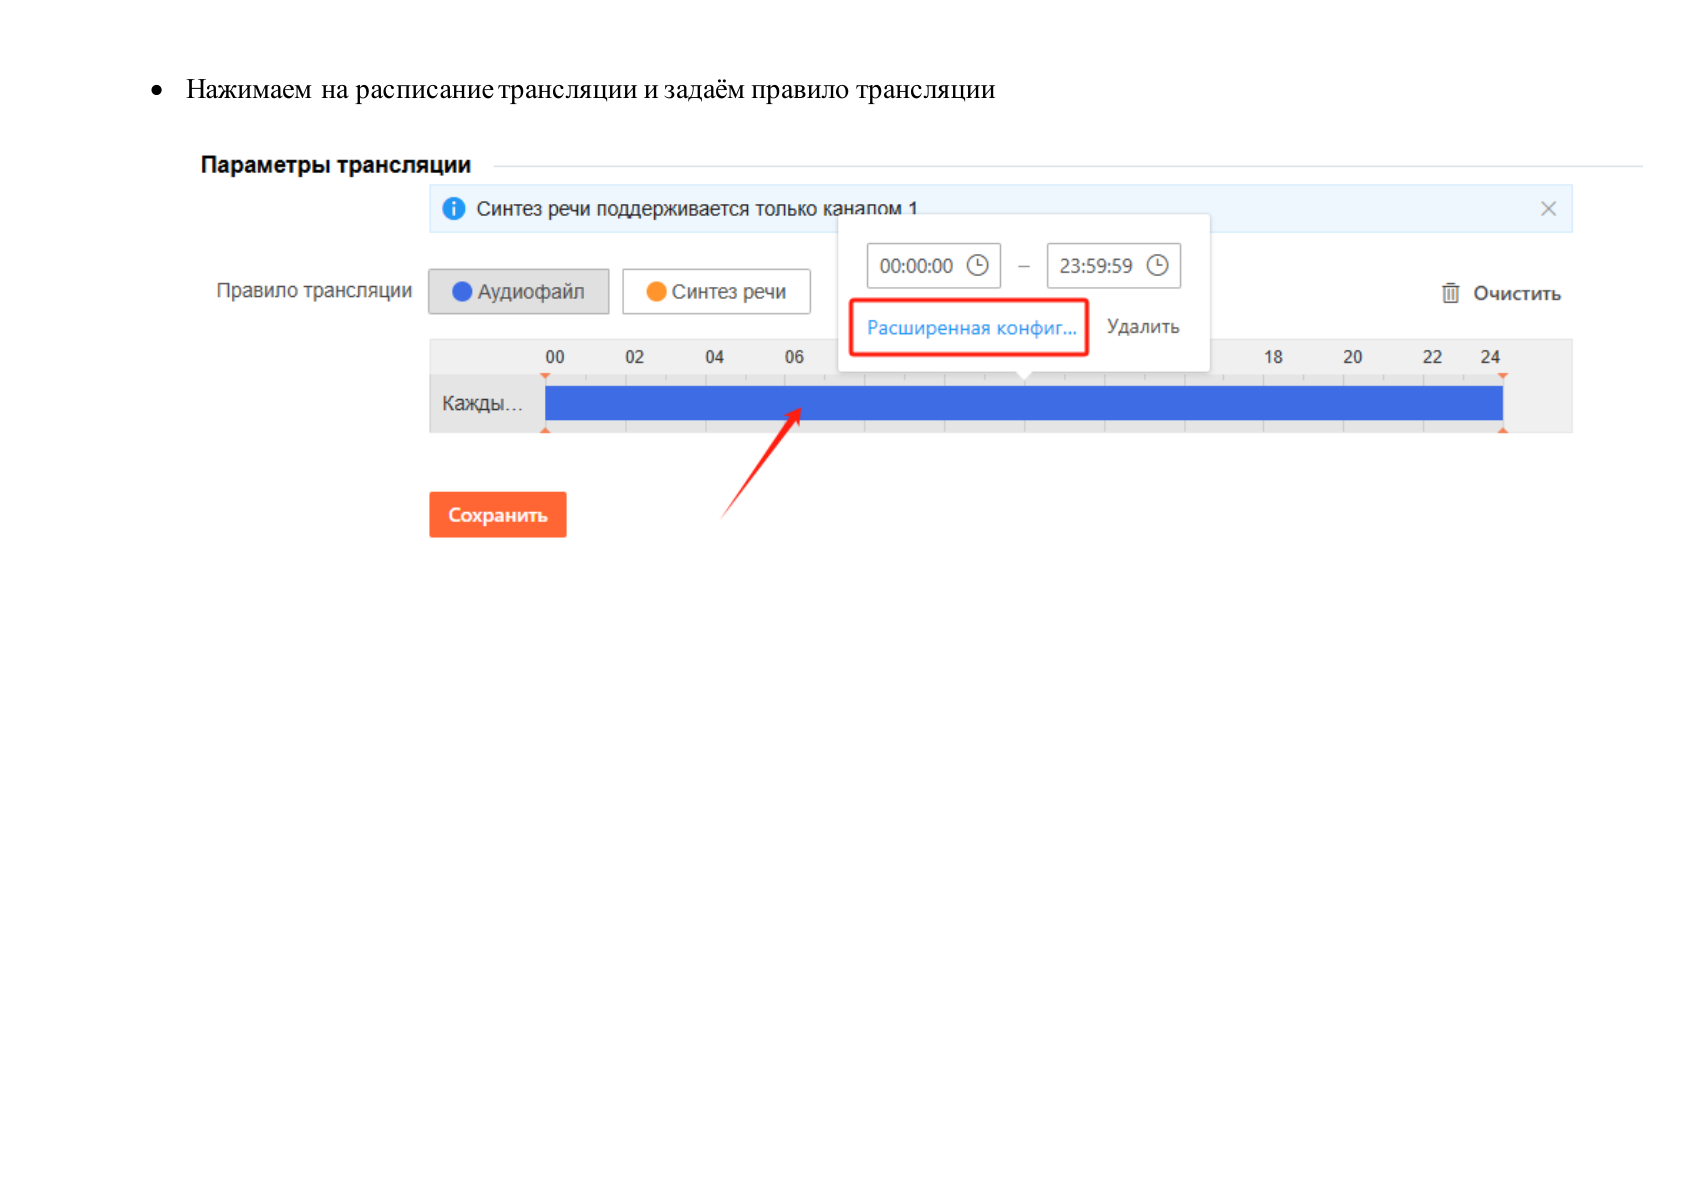Click the 02 hour mark on the timeline
Screen dimensions: 1685x1191
[635, 357]
